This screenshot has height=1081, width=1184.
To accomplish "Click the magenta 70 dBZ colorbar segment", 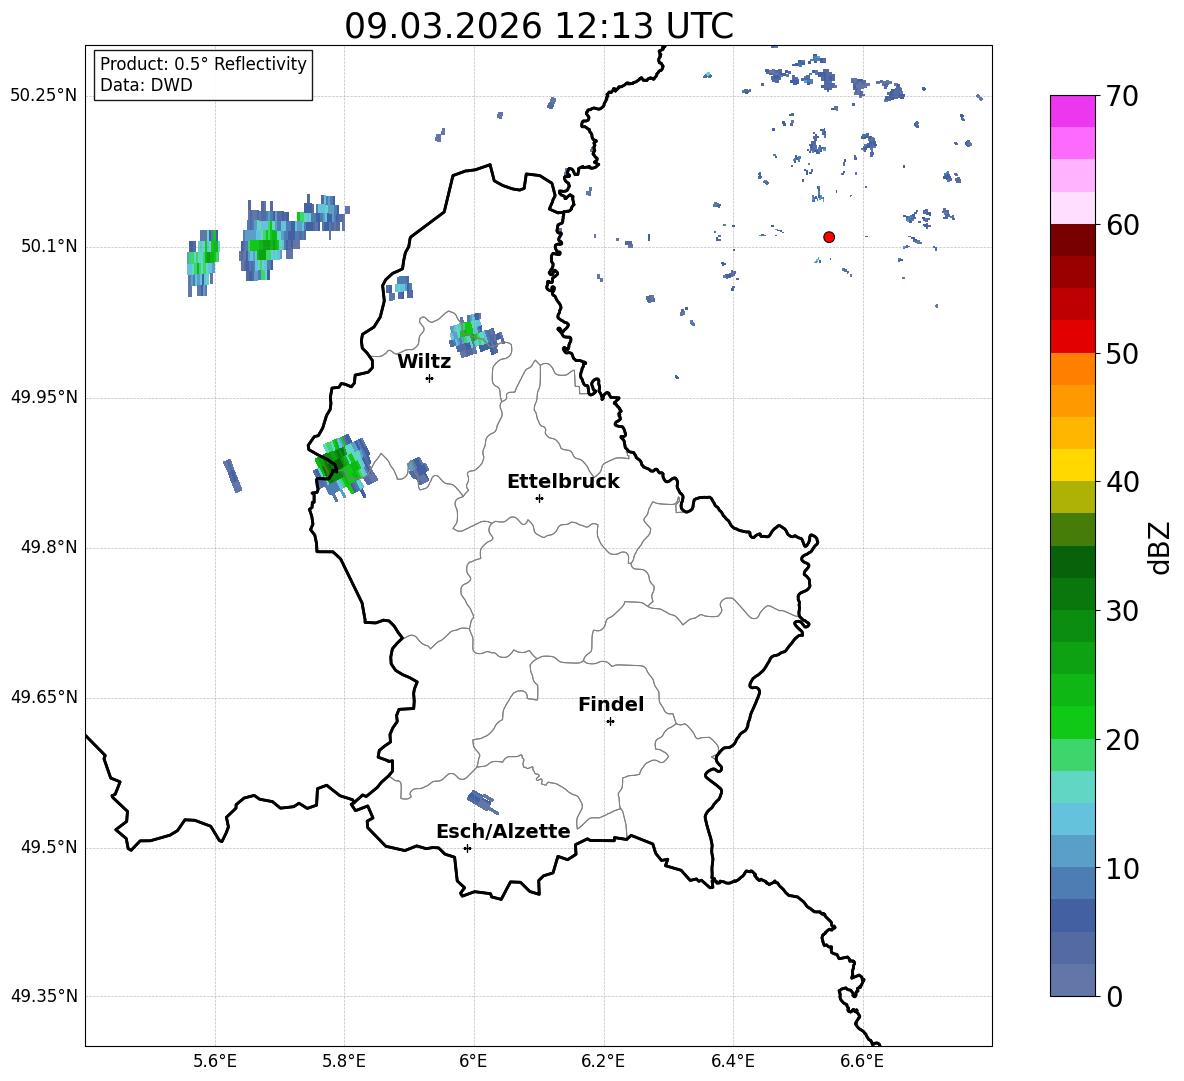I will coord(1072,111).
